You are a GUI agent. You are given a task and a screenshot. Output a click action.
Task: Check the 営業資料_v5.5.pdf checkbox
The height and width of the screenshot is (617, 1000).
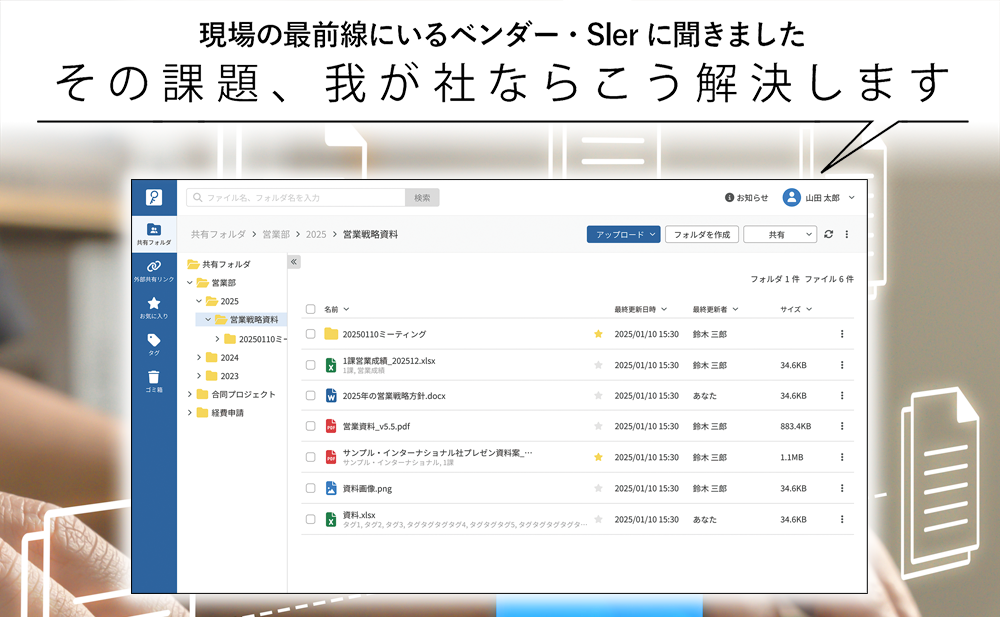(311, 426)
